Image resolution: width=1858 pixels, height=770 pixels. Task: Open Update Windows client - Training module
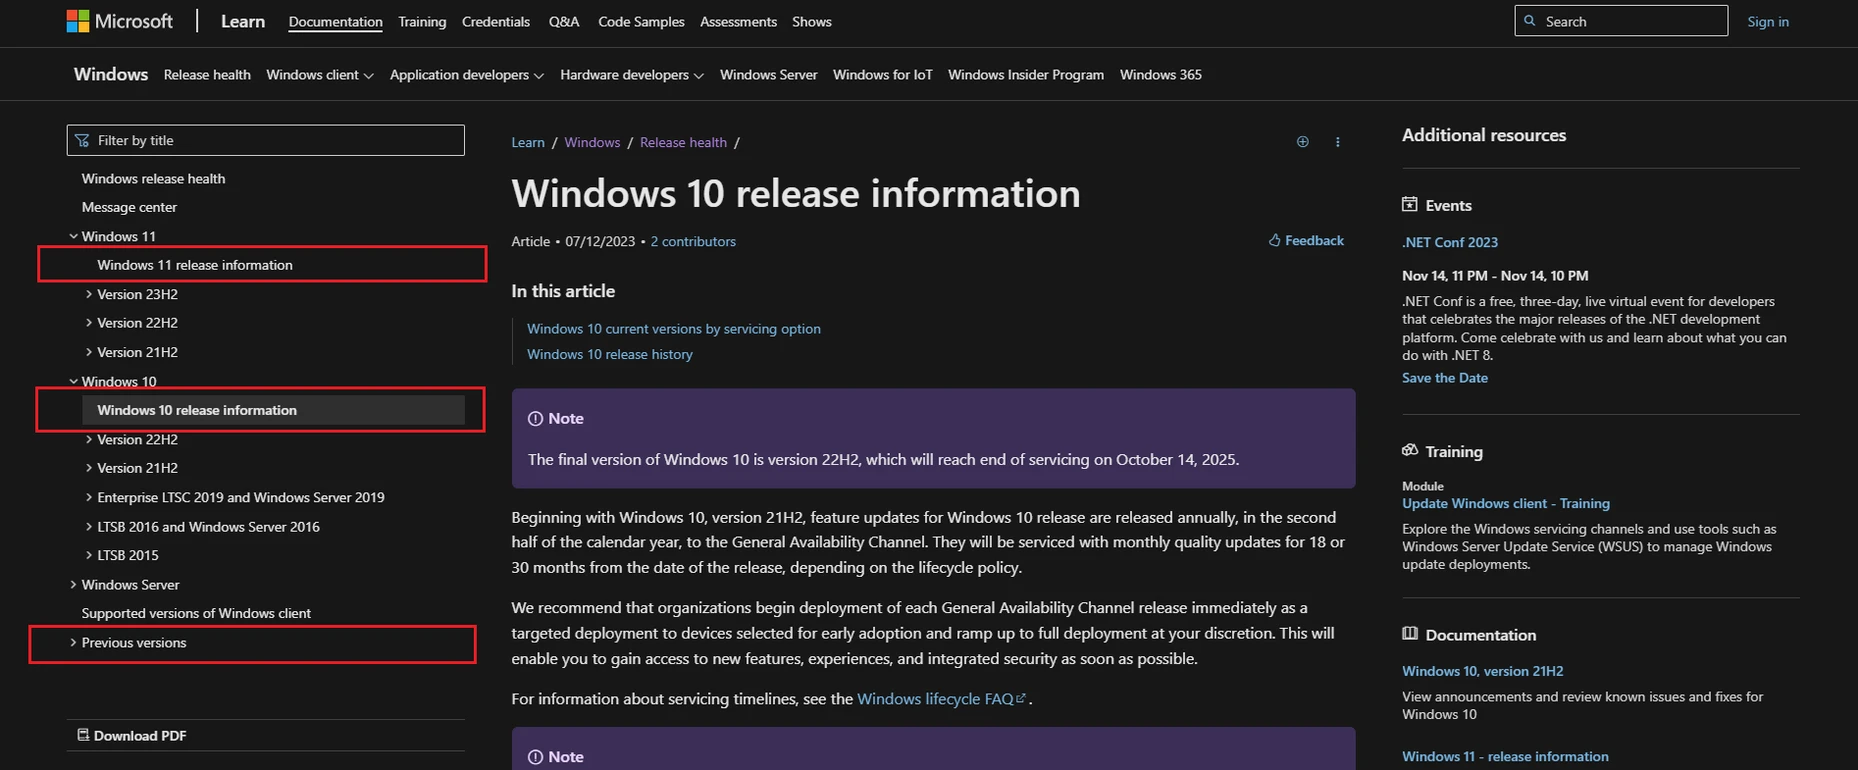1506,503
